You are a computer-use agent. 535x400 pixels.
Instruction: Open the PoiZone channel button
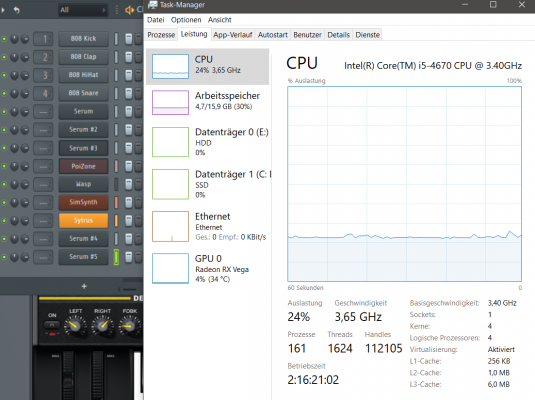[x=83, y=166]
